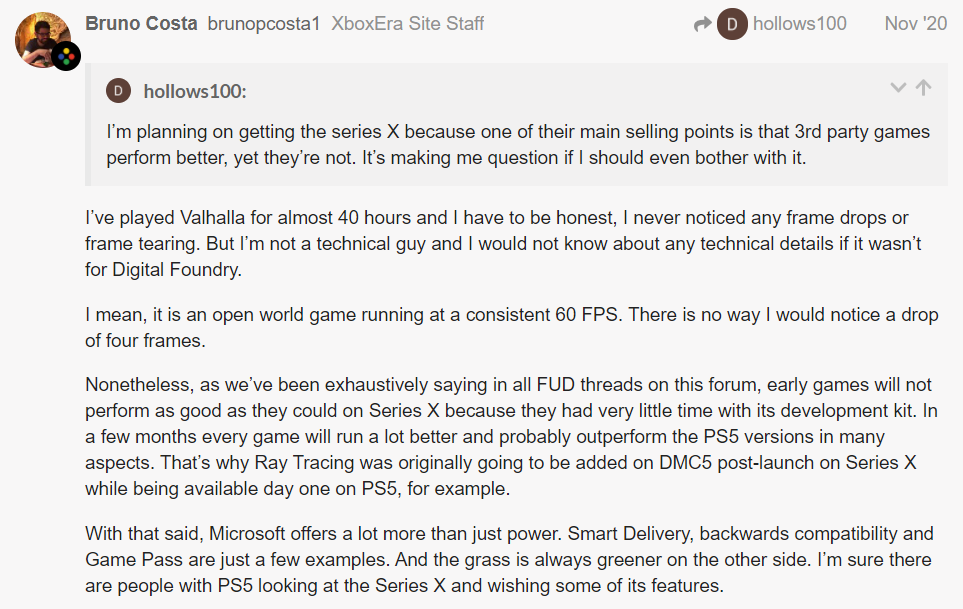This screenshot has height=609, width=963.
Task: Click hollows100 avatar in post header
Action: [x=732, y=24]
